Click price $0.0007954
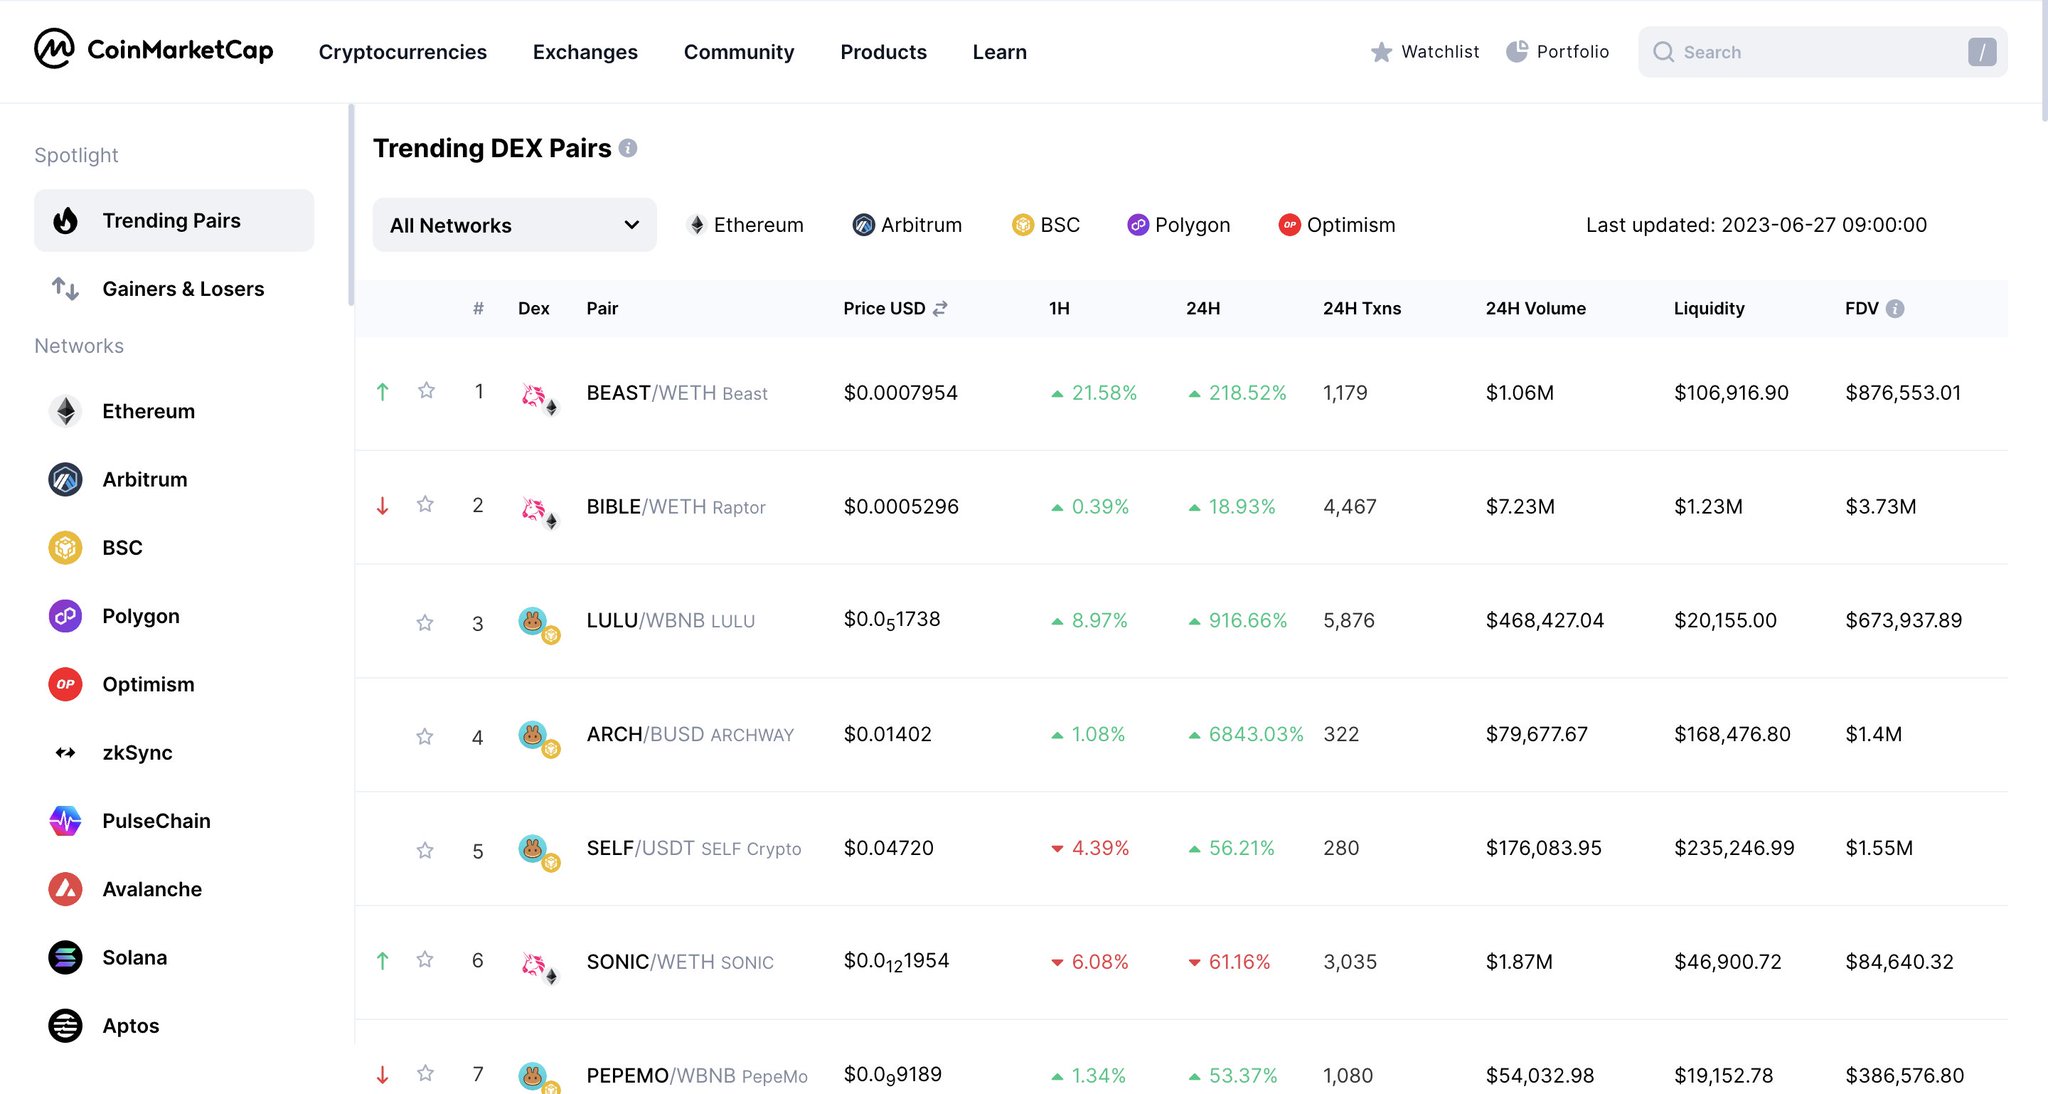Screen dimensions: 2048x1094 [901, 393]
